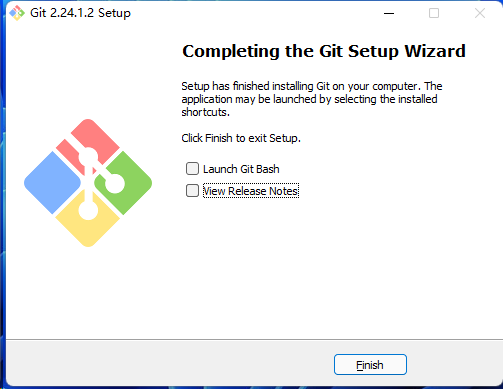Click the white commit node in yellow tile
503x389 pixels.
click(x=88, y=210)
